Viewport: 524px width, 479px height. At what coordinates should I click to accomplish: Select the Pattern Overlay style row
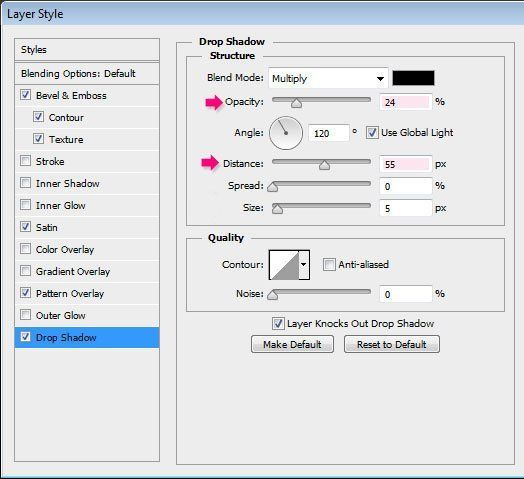click(x=87, y=293)
